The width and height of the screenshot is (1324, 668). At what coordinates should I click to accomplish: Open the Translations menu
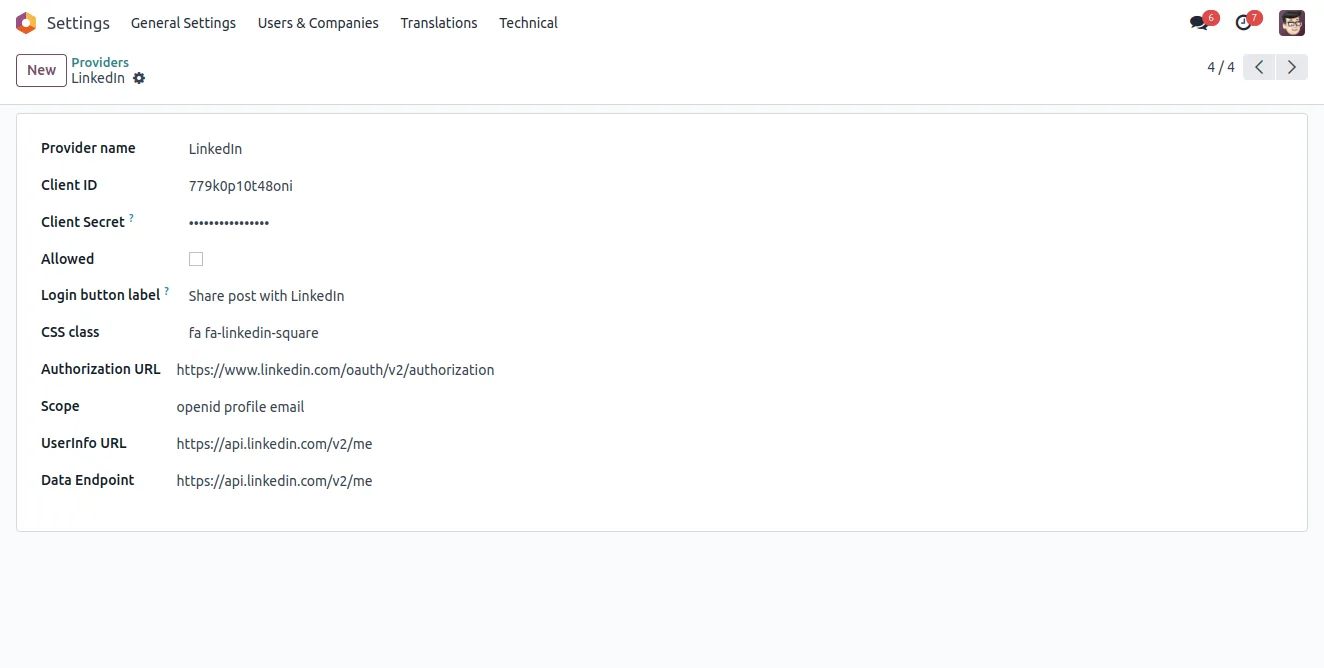click(439, 23)
